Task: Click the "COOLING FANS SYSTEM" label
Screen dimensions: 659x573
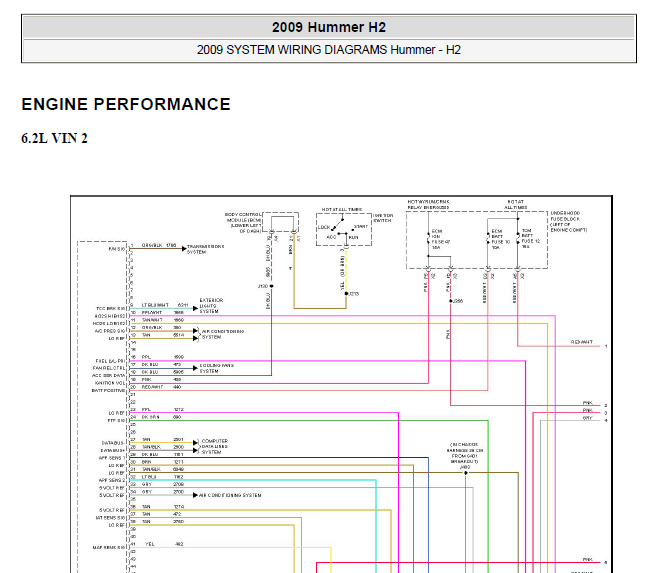Action: click(216, 368)
